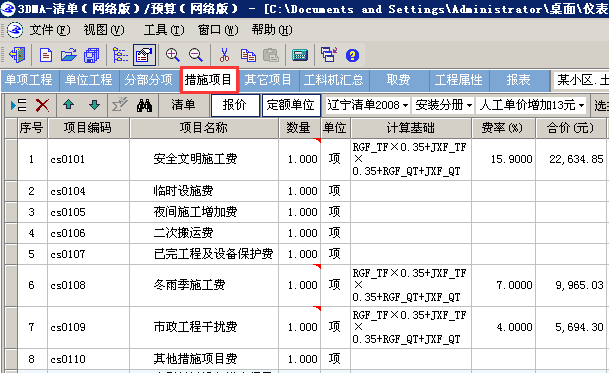The width and height of the screenshot is (609, 373).
Task: Click the zoom out magnifier icon
Action: click(x=195, y=55)
